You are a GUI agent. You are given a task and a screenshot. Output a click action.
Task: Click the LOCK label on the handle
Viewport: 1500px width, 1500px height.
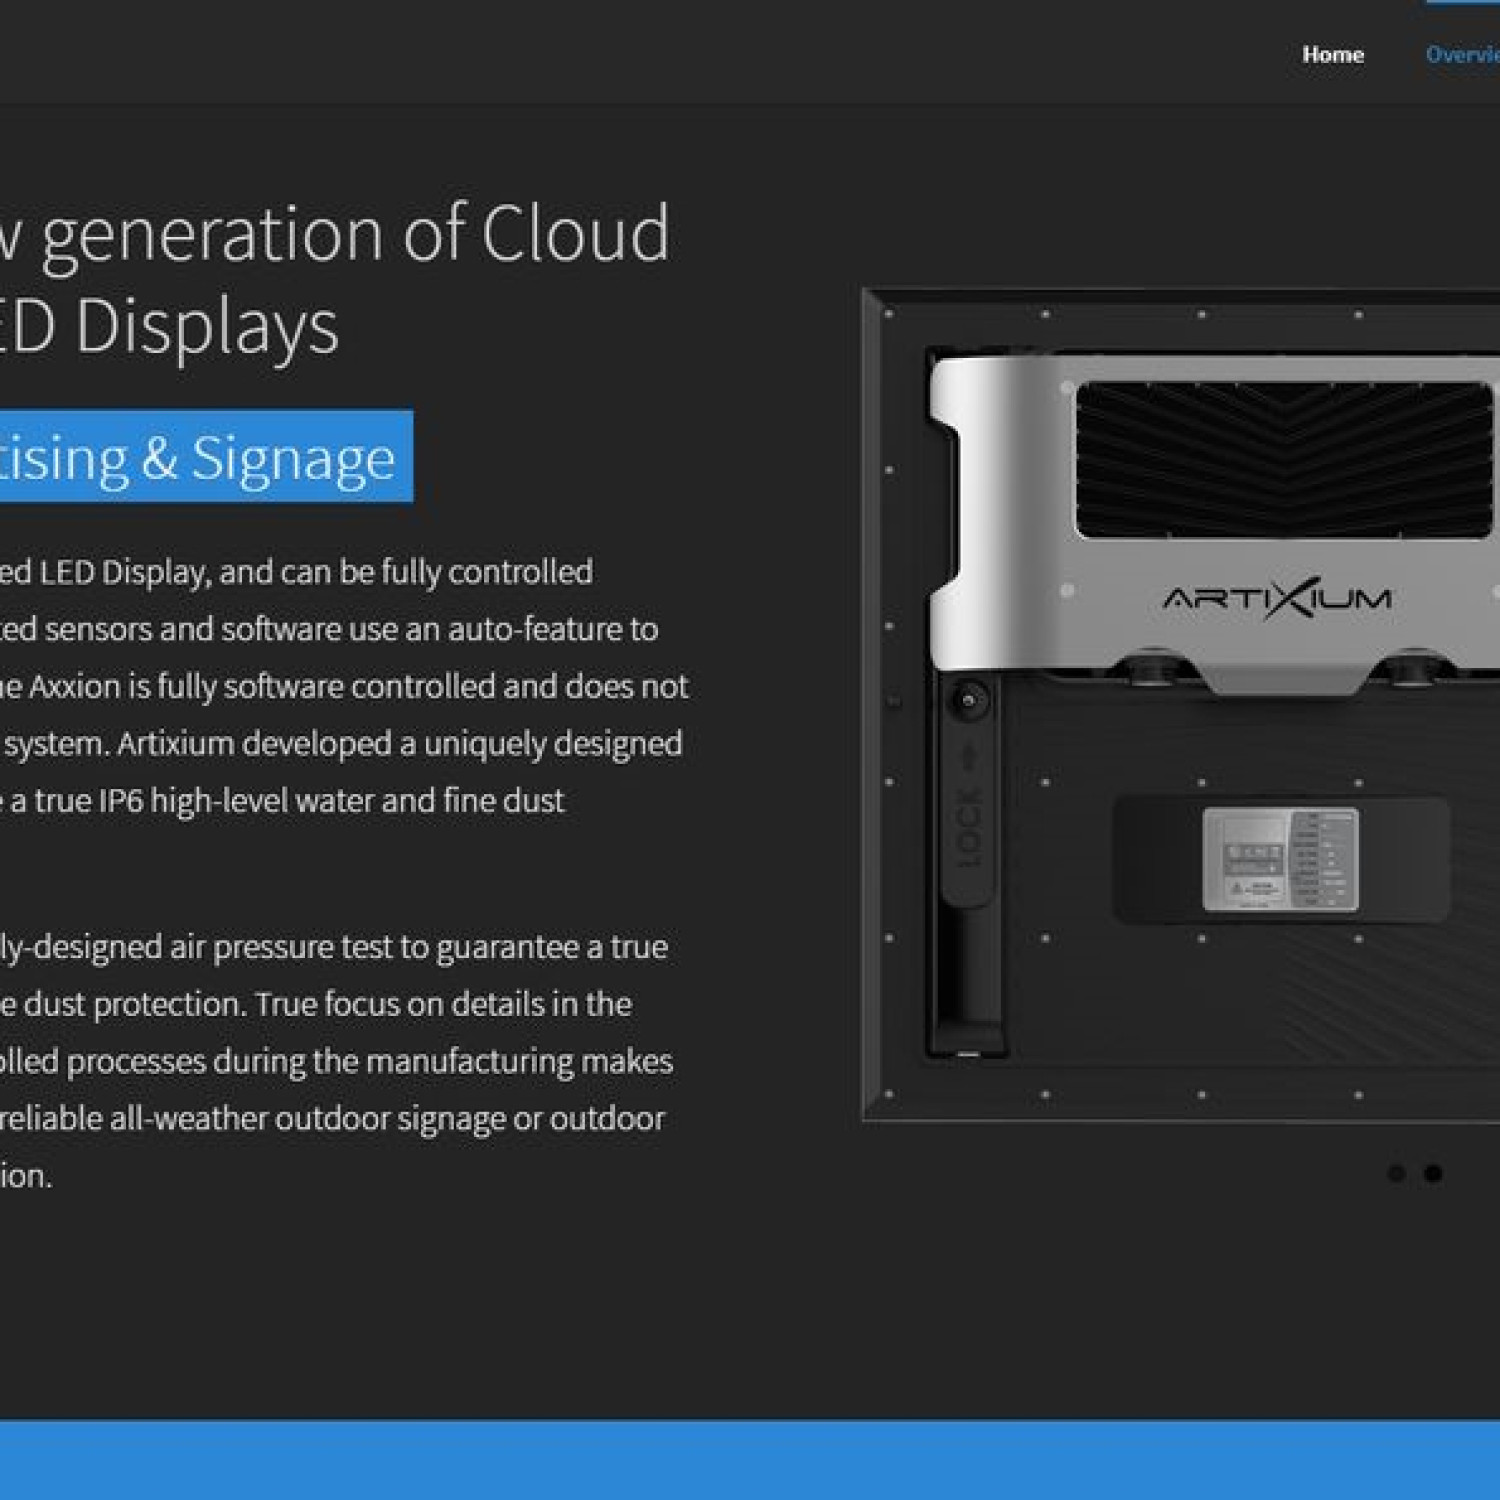968,827
